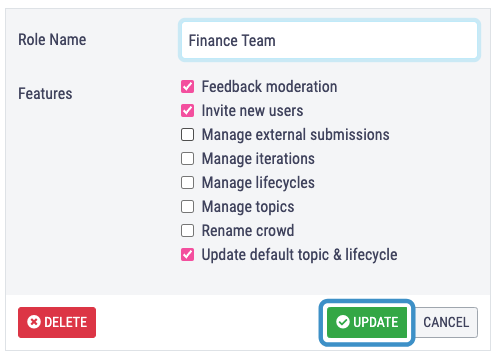This screenshot has width=503, height=360.
Task: Click the green UPDATE button
Action: (367, 322)
